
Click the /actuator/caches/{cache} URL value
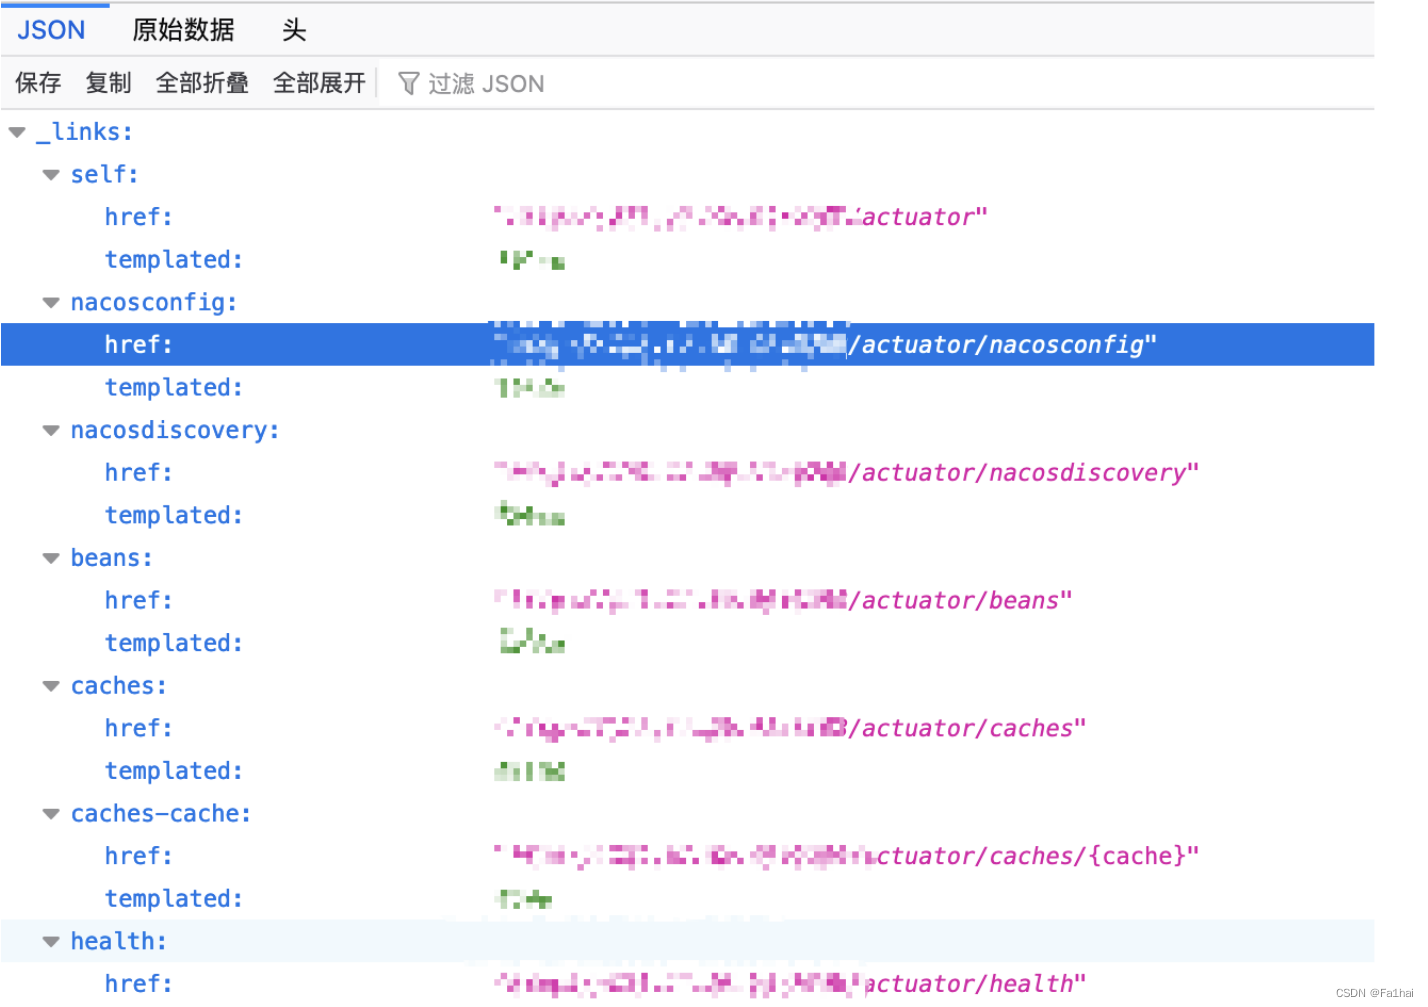click(x=846, y=857)
